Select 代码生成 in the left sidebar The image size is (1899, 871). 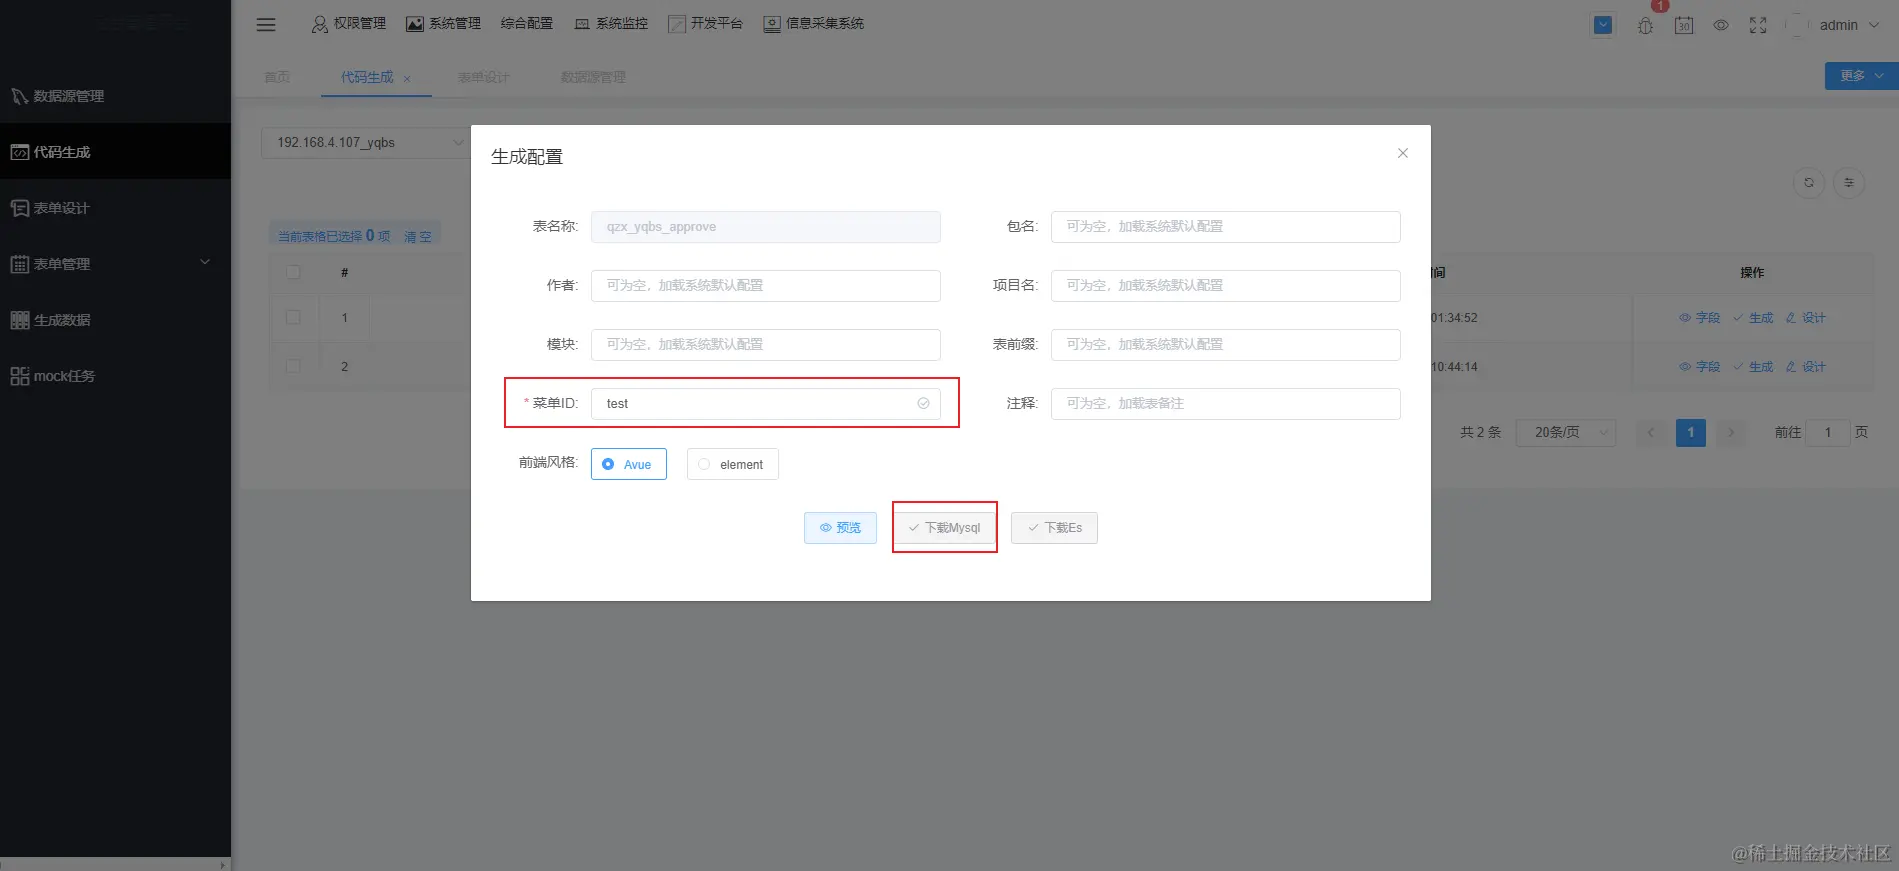pos(115,152)
